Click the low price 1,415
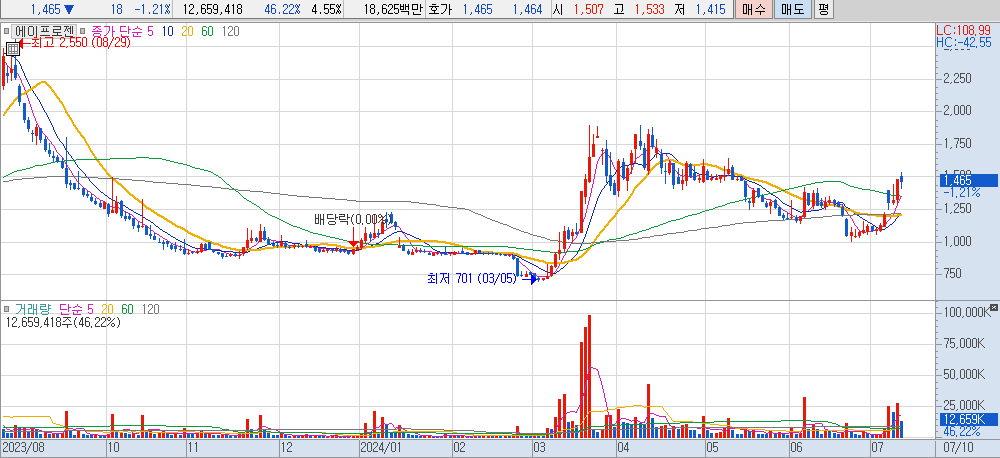The image size is (1000, 458). coord(710,9)
